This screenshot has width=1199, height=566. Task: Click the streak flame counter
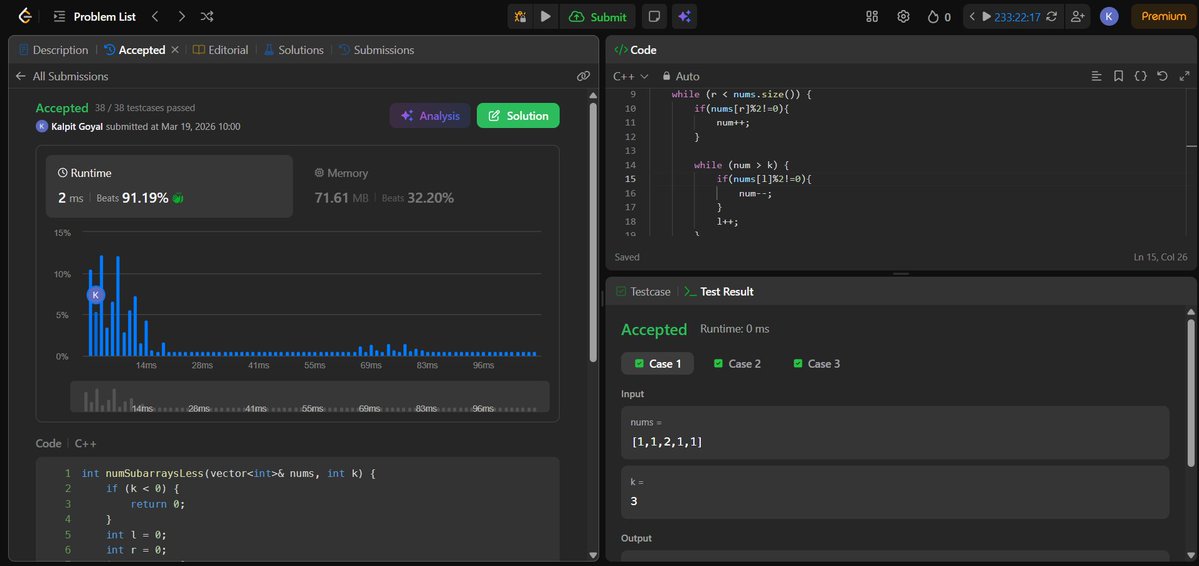(939, 16)
